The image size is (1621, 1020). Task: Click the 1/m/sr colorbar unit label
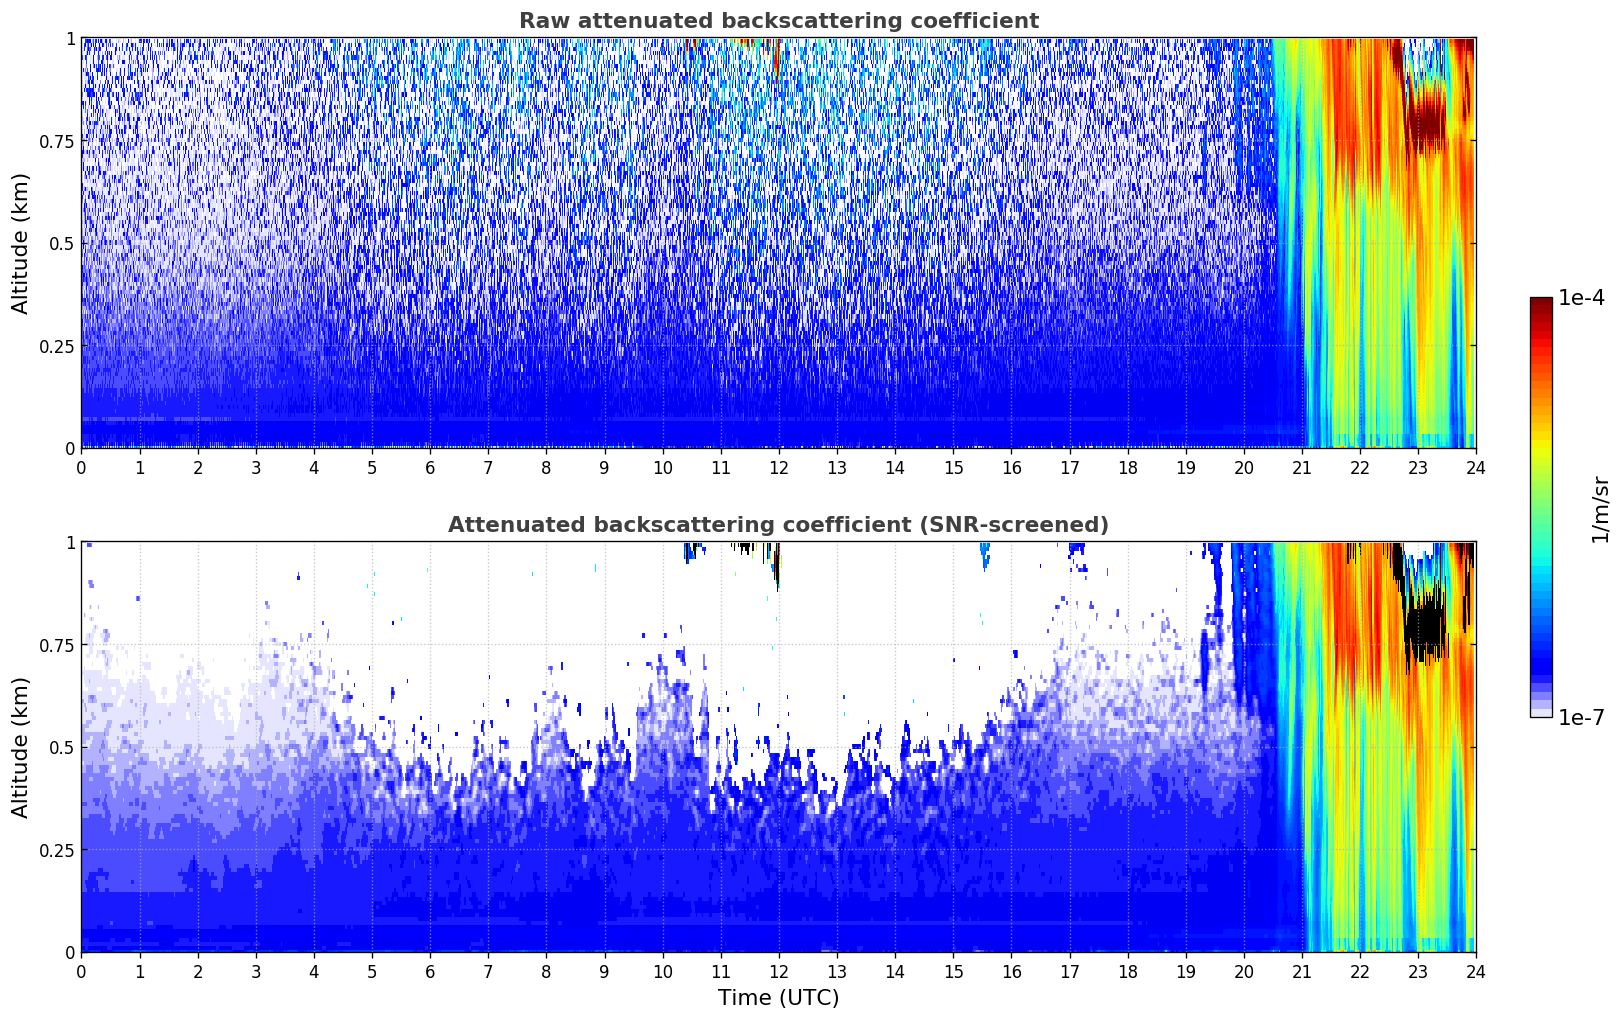1599,509
